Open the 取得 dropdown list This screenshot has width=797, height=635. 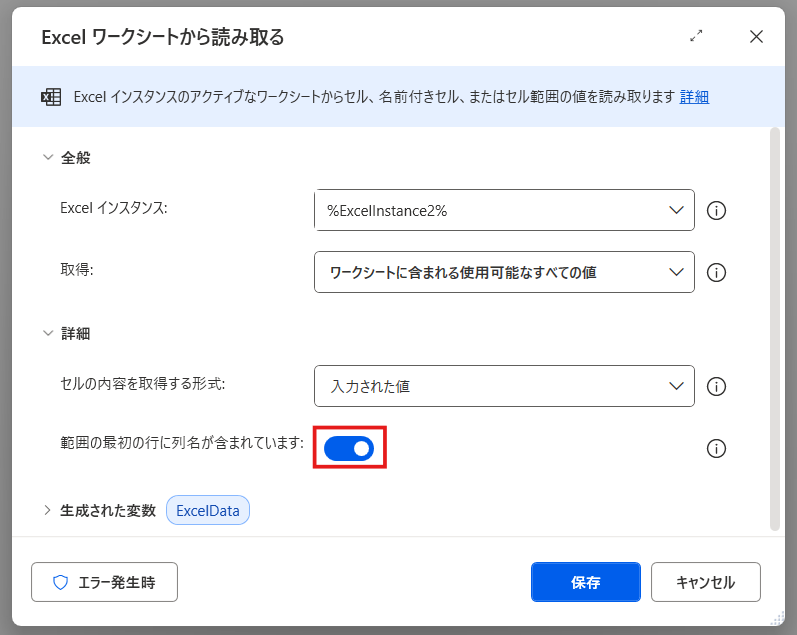coord(504,272)
